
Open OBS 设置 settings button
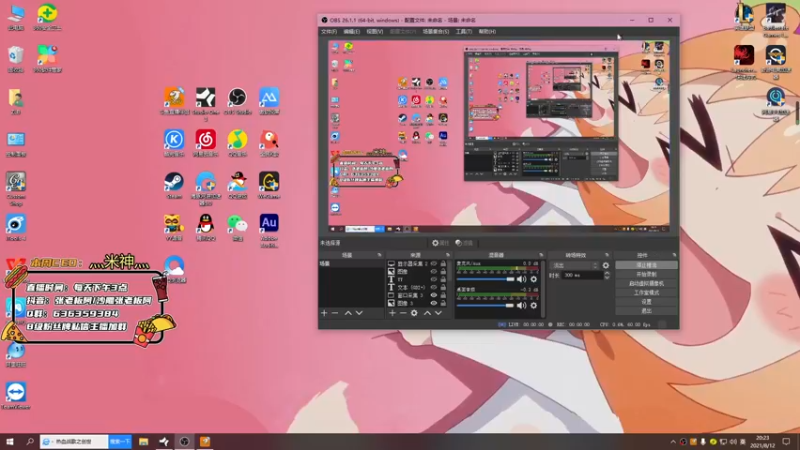(x=646, y=302)
